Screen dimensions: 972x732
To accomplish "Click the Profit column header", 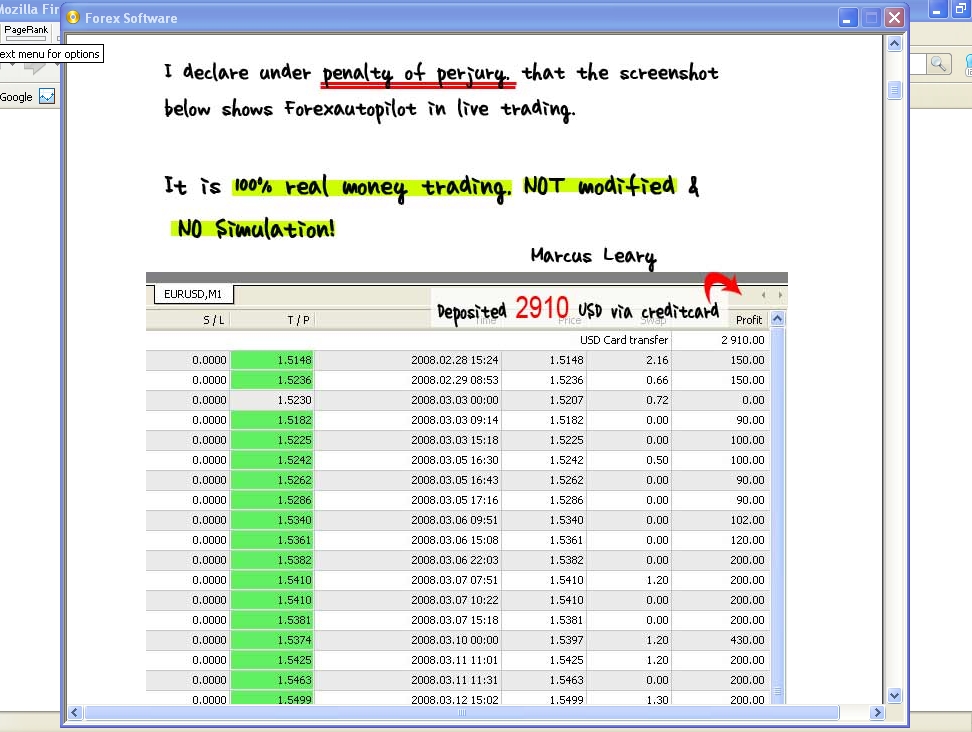I will 748,320.
